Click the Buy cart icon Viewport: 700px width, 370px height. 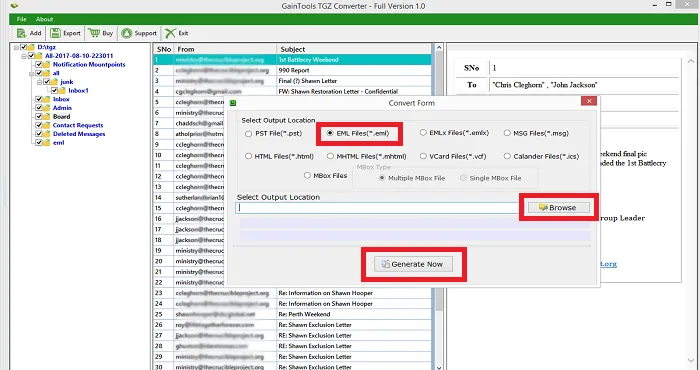point(94,33)
